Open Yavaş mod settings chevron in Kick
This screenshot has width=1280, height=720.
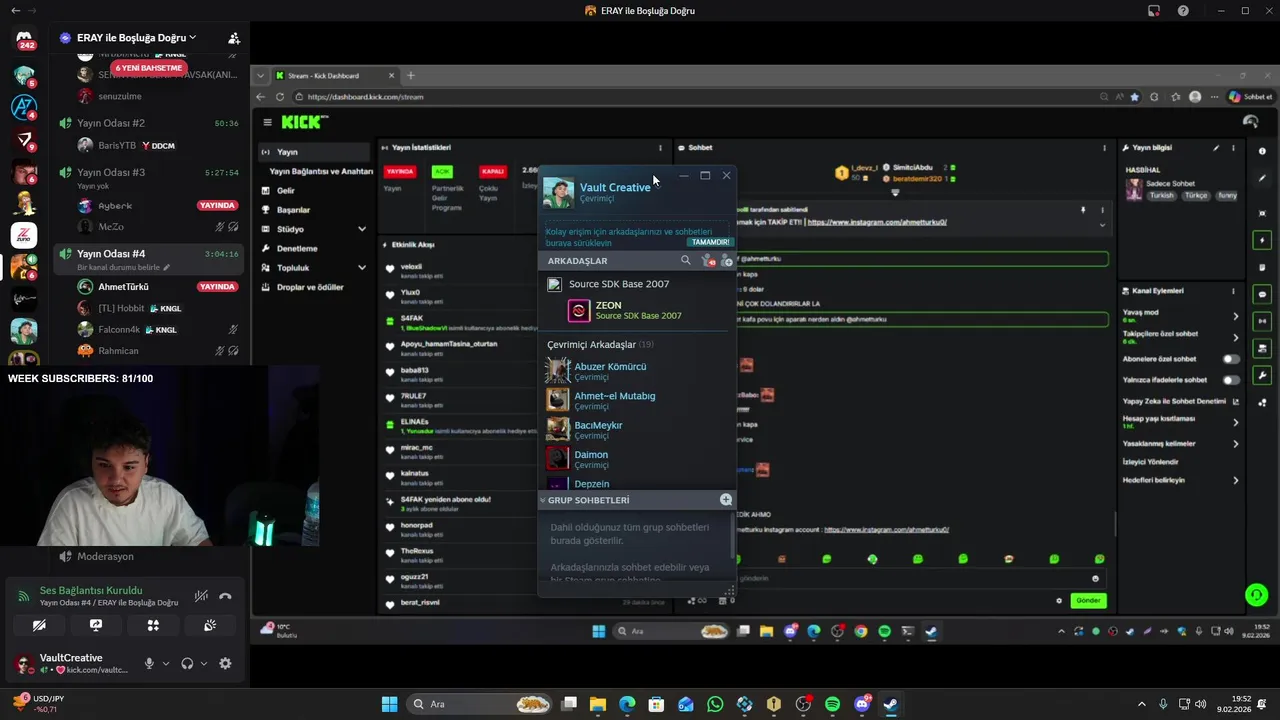pos(1235,316)
